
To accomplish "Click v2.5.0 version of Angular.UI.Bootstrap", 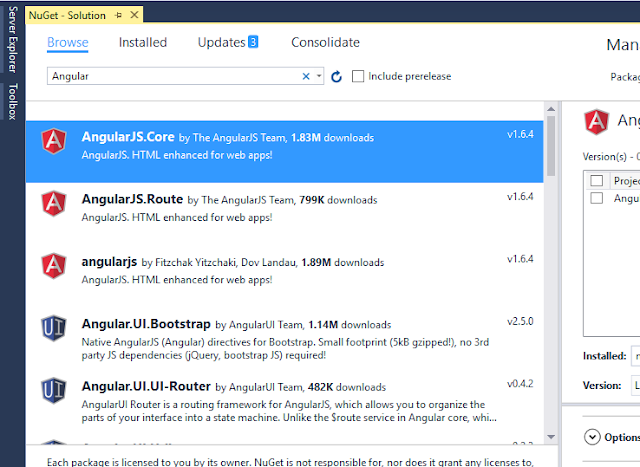I will coord(520,321).
